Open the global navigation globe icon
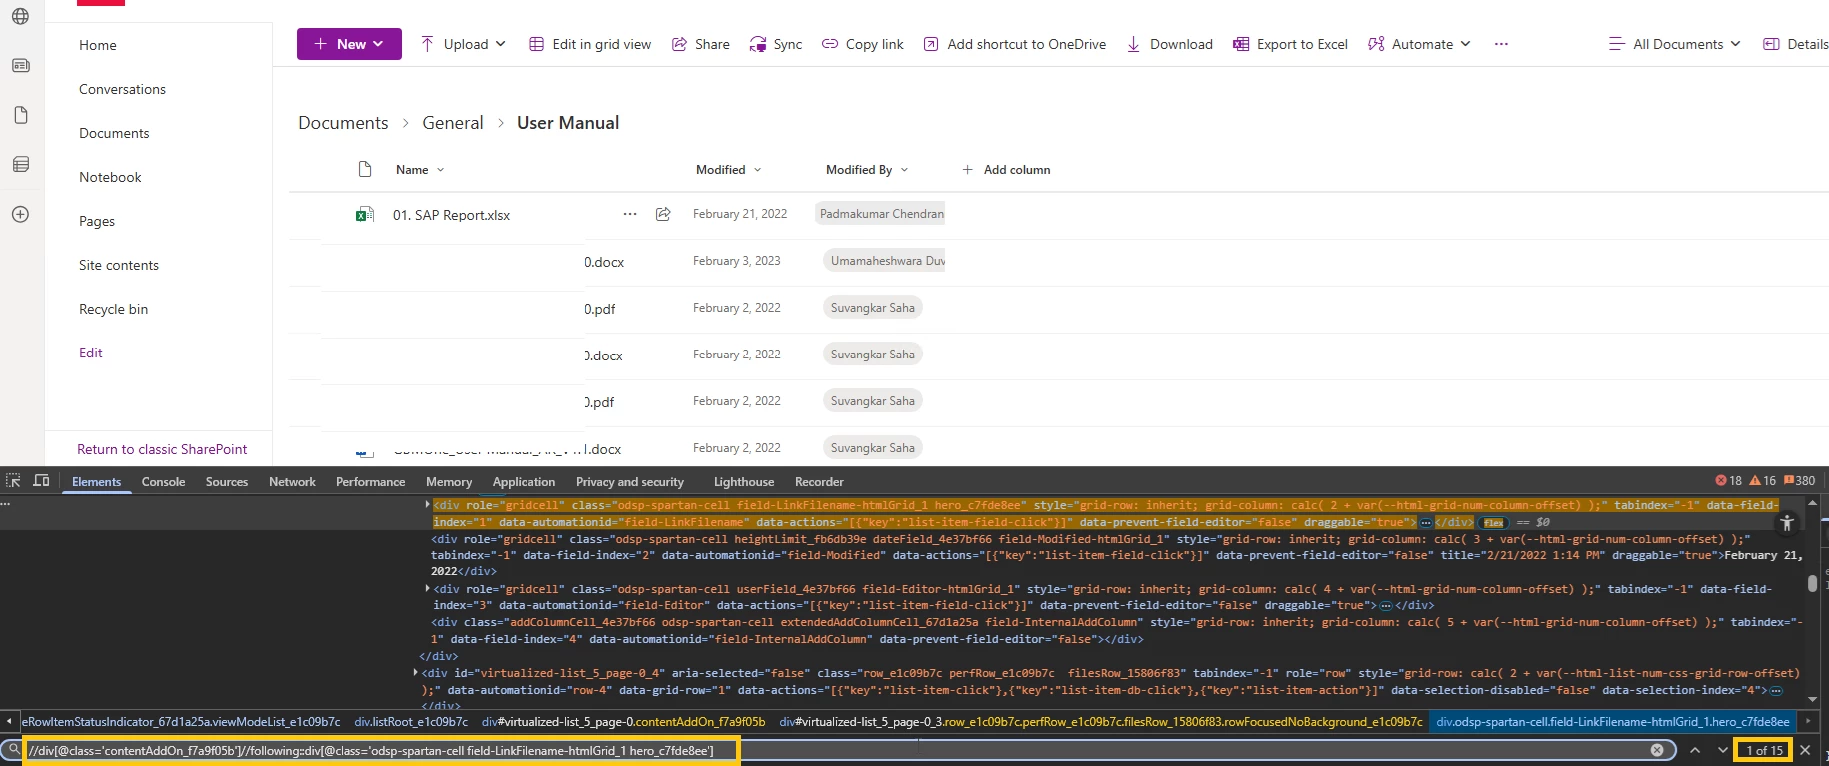The height and width of the screenshot is (766, 1829). pyautogui.click(x=20, y=16)
